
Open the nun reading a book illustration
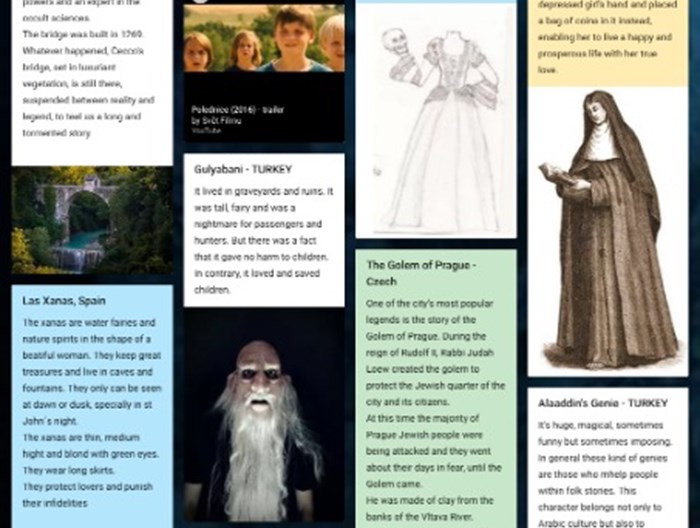(607, 230)
